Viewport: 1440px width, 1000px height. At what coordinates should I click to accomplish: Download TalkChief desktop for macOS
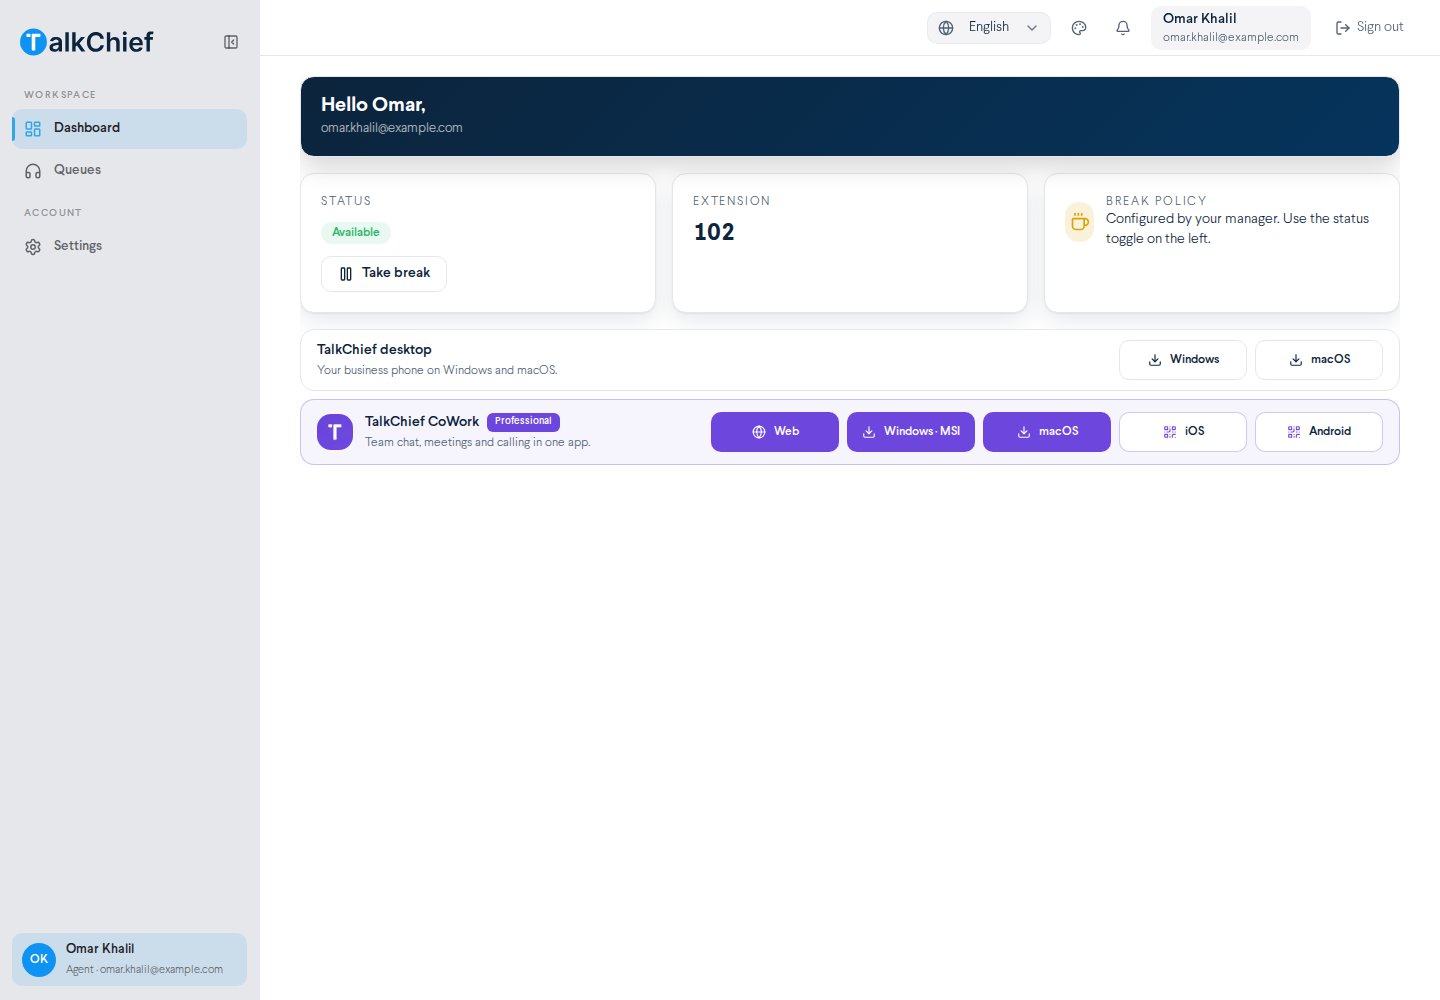[1319, 360]
